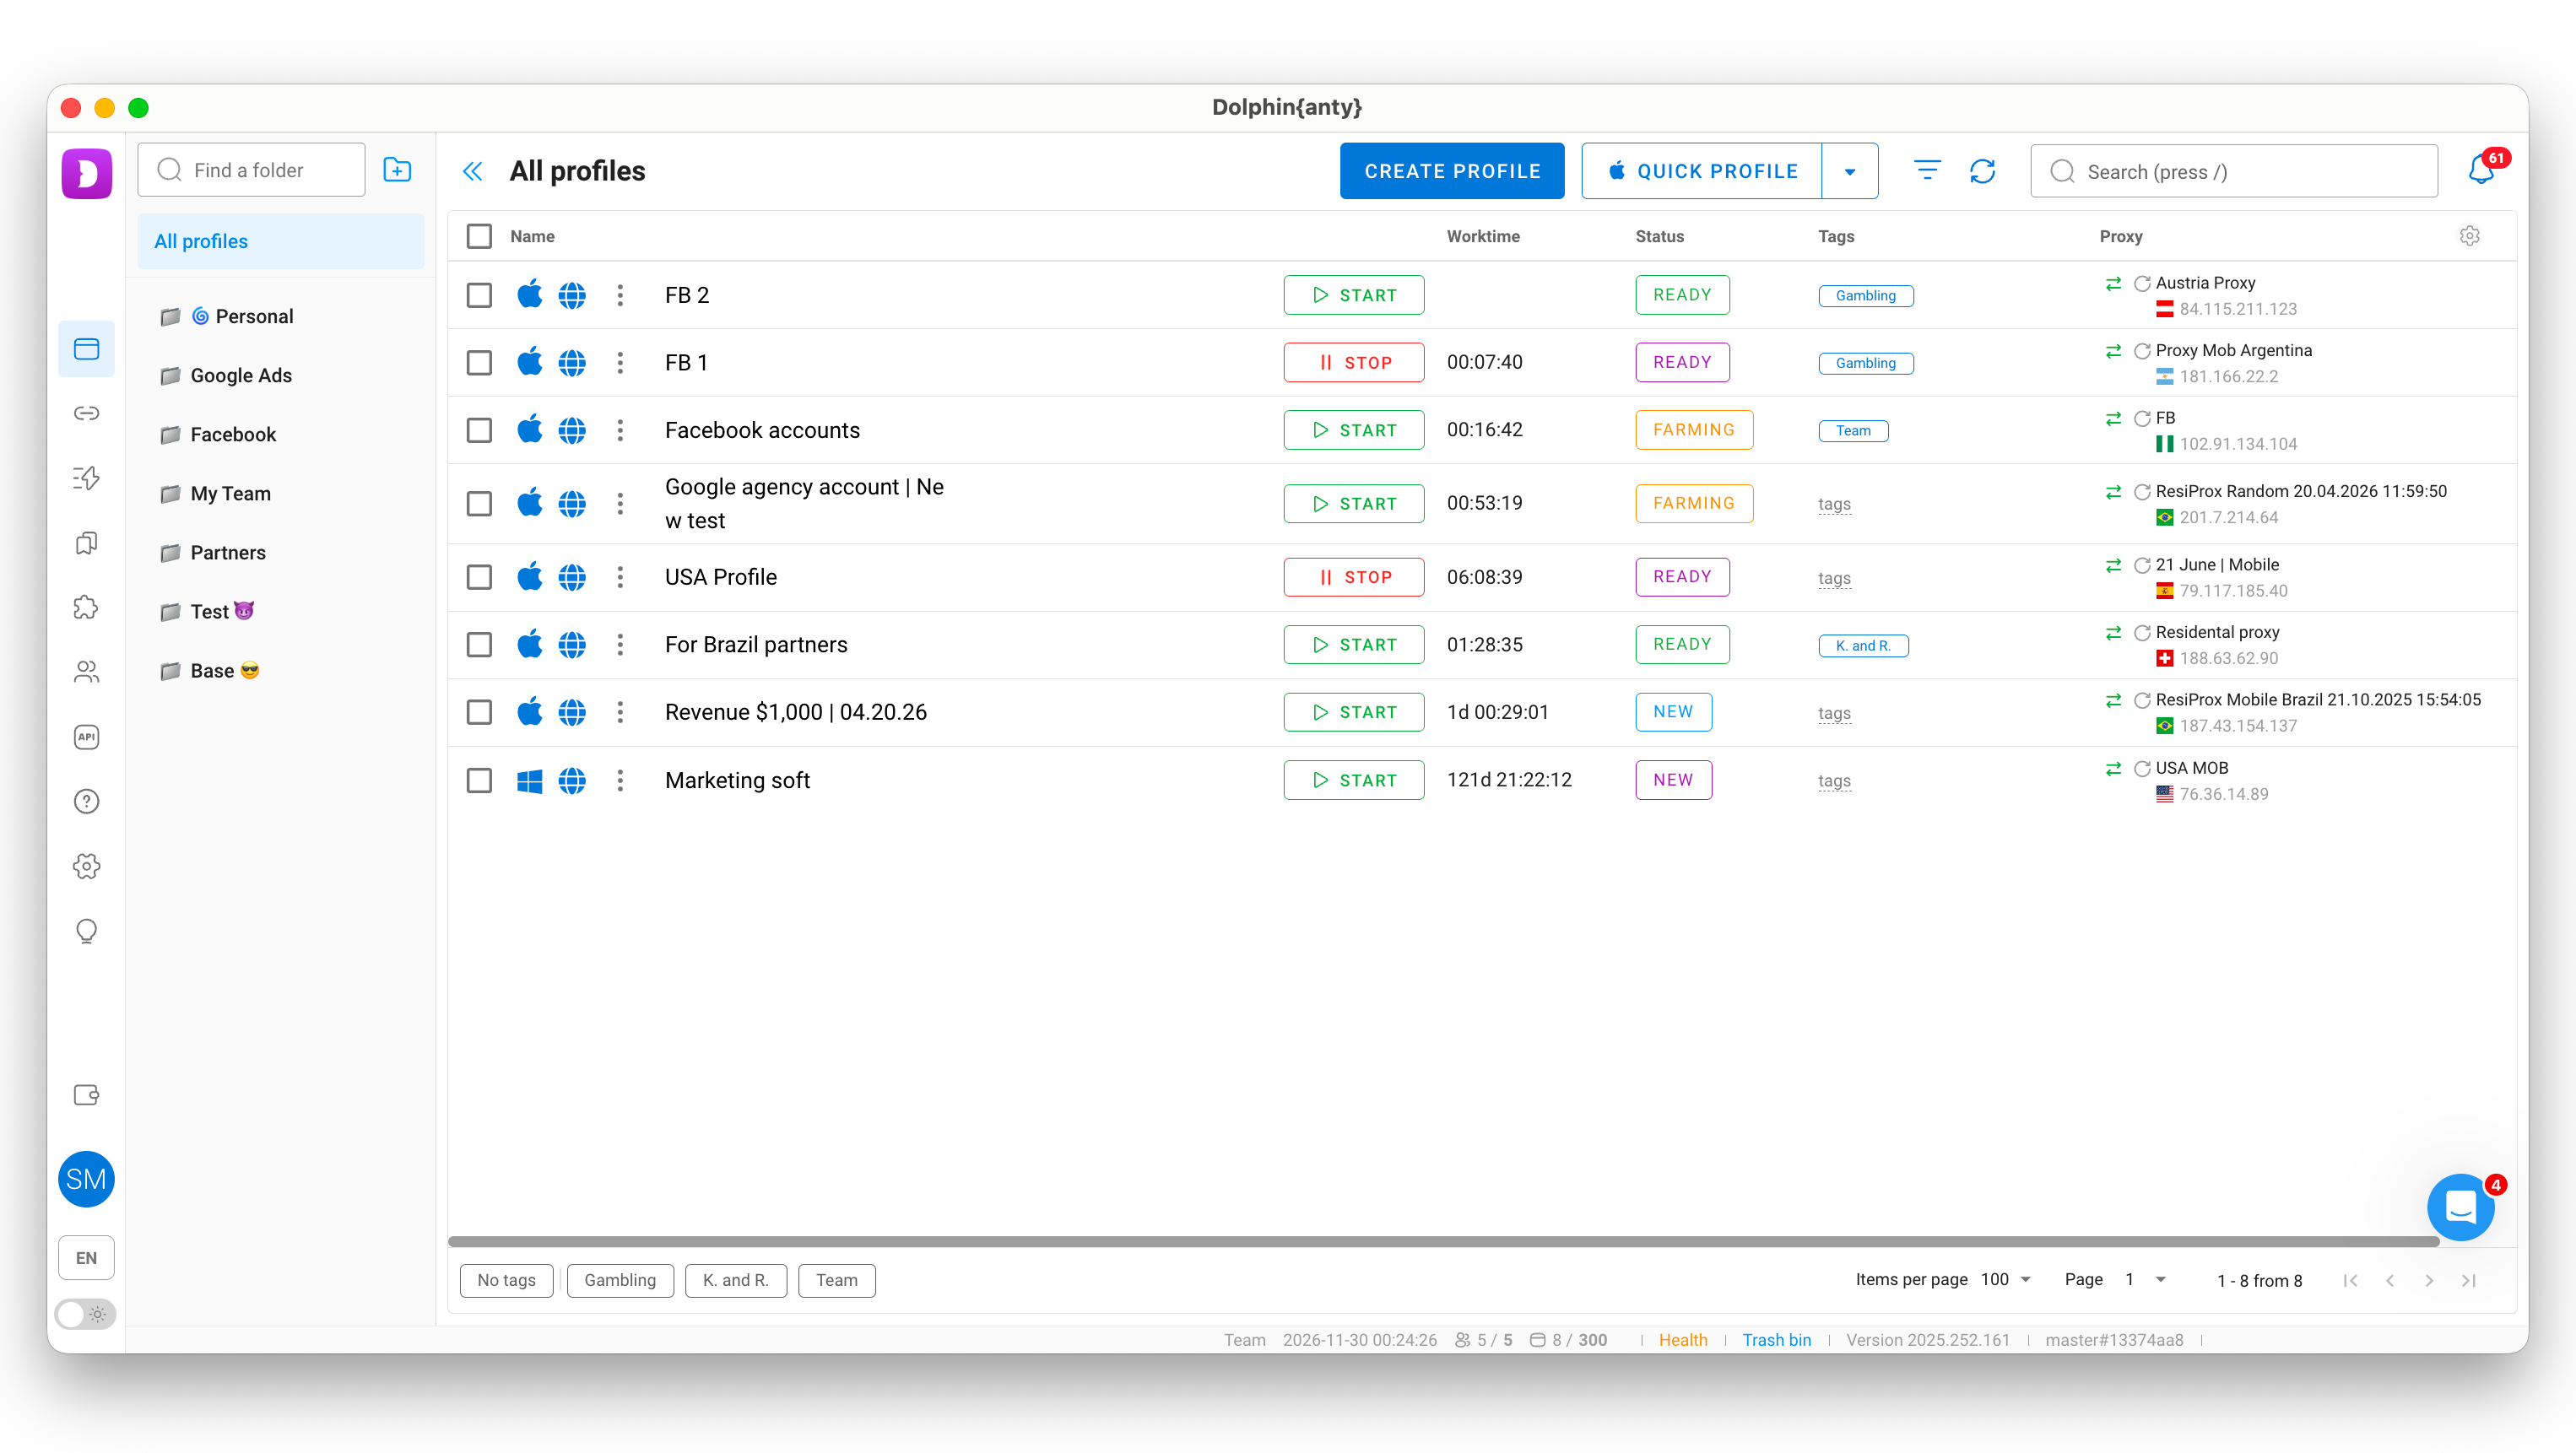Click QUICK PROFILE button
The image size is (2576, 1453).
[1702, 171]
